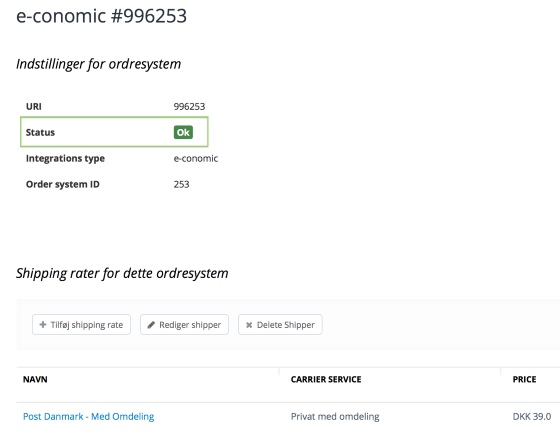Select the highlighted Status row
The width and height of the screenshot is (560, 440).
114,132
